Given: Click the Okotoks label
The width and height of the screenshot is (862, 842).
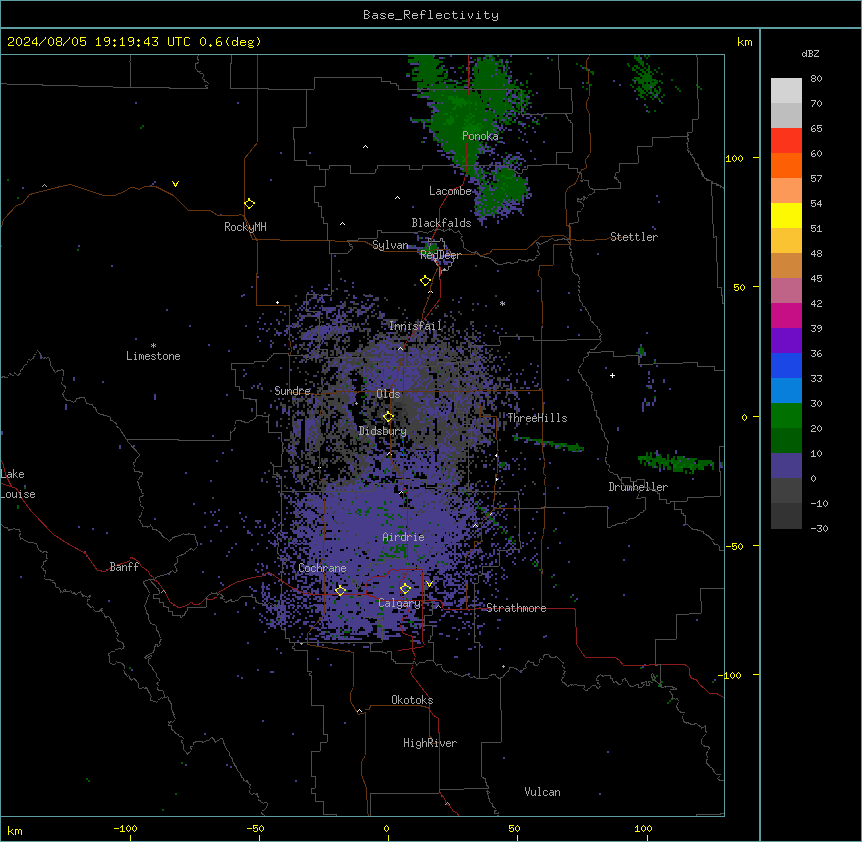Looking at the screenshot, I should (412, 700).
